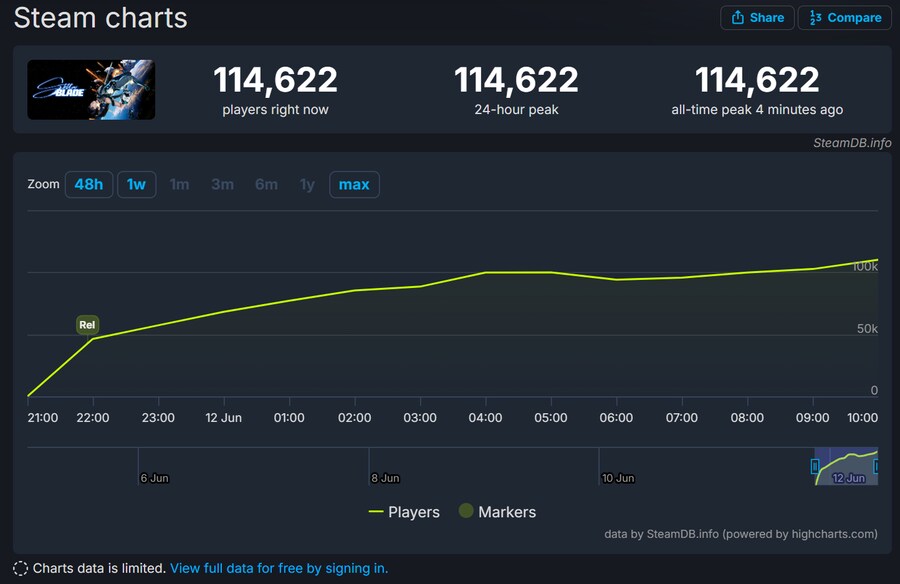Click the 'players right now' count
Viewport: 900px width, 584px height.
pyautogui.click(x=276, y=79)
